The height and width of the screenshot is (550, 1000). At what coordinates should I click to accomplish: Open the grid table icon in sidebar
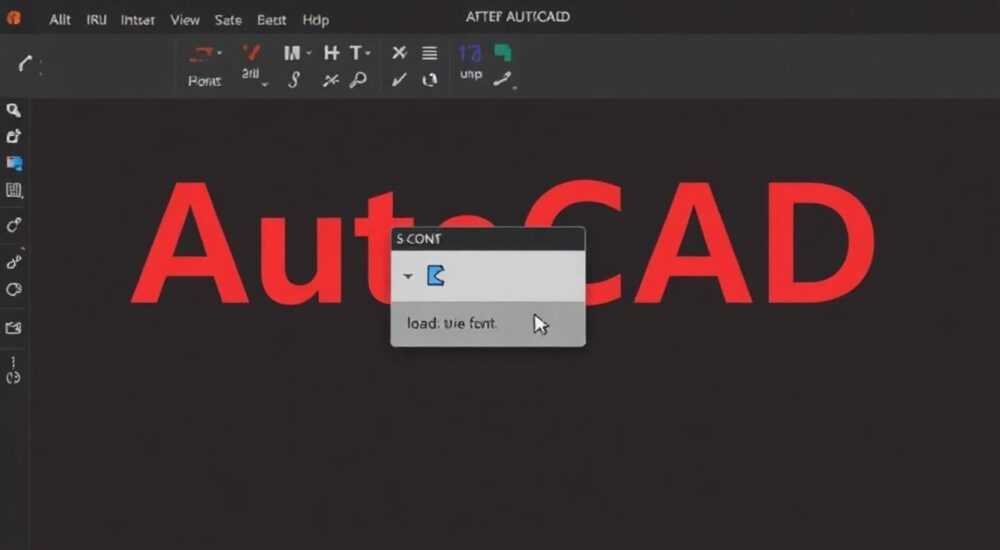point(14,190)
